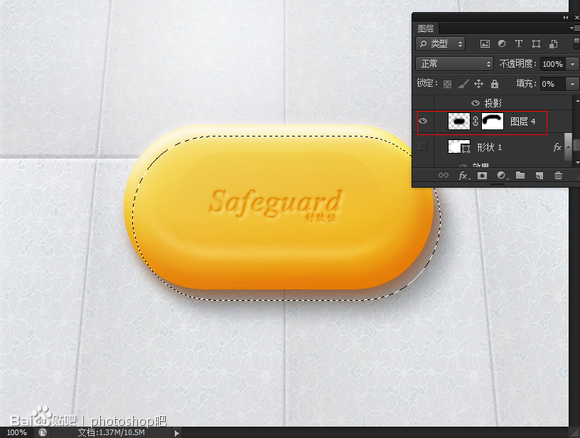The height and width of the screenshot is (438, 580).
Task: Add a layer mask button
Action: tap(482, 175)
